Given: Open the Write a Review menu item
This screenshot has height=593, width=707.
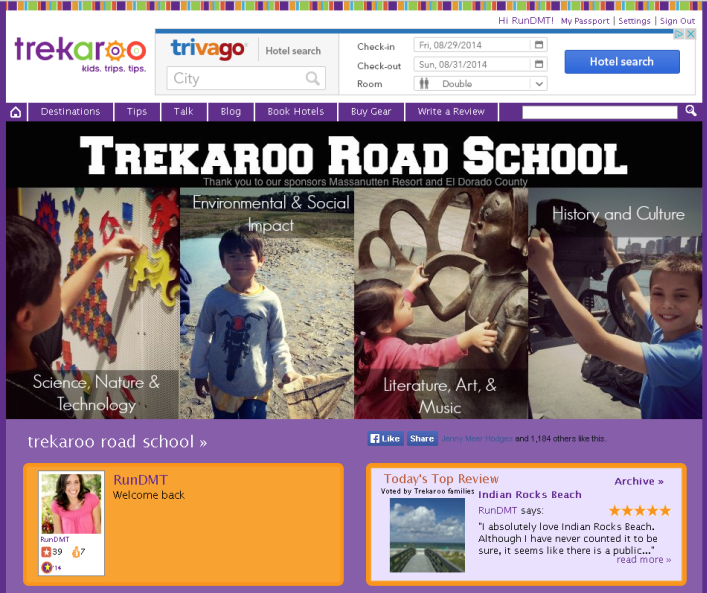Looking at the screenshot, I should point(451,112).
